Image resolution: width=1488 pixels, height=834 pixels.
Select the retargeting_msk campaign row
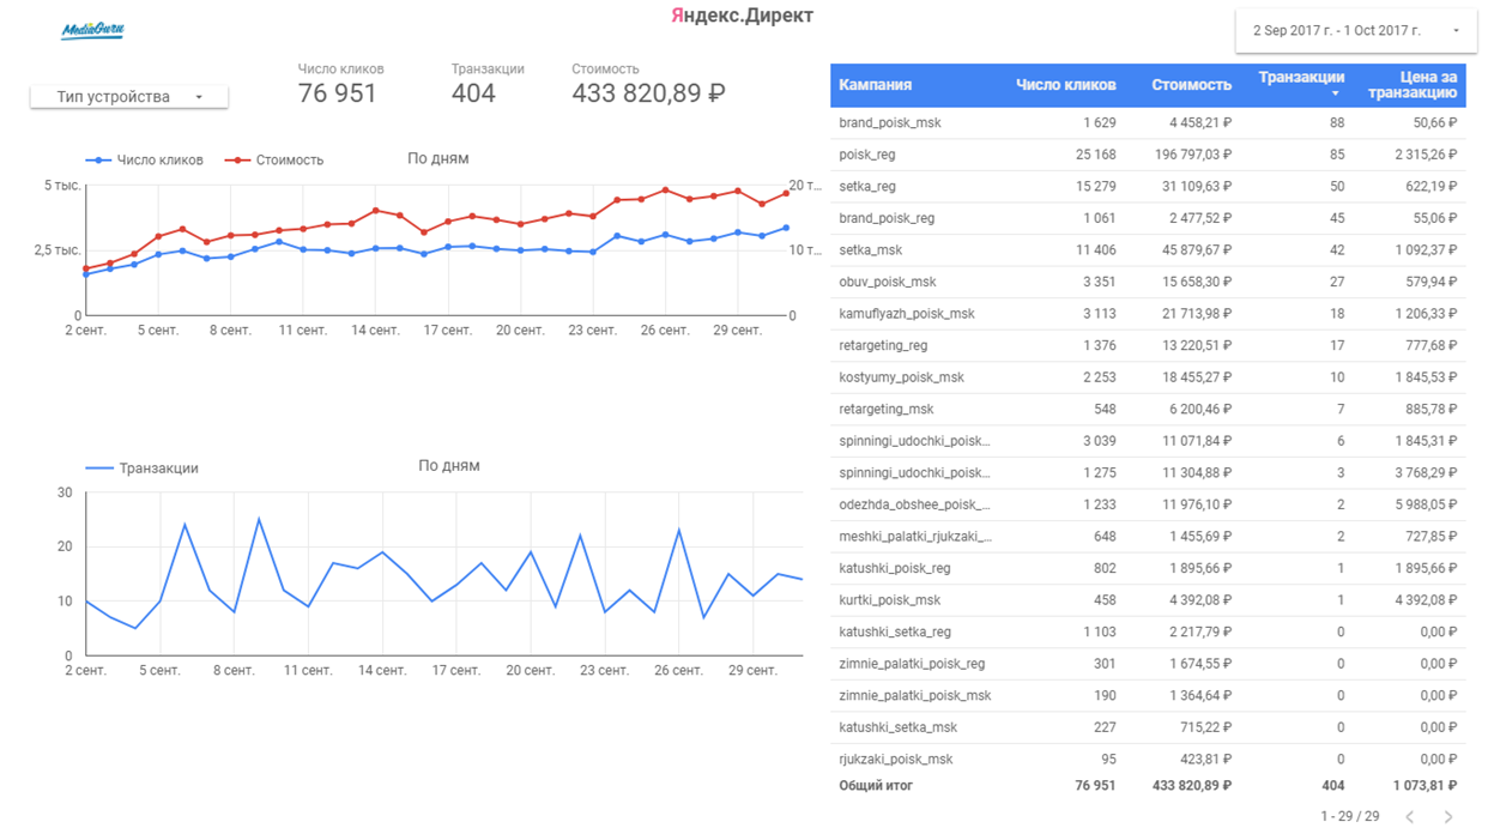pos(886,409)
